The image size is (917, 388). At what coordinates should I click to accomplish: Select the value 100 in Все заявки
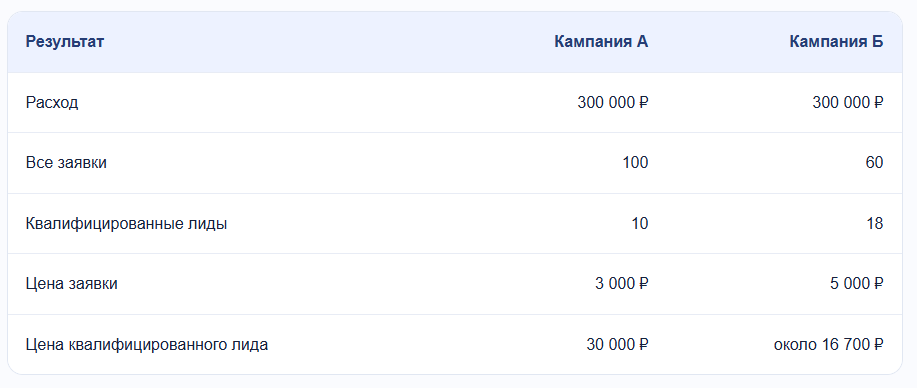636,163
